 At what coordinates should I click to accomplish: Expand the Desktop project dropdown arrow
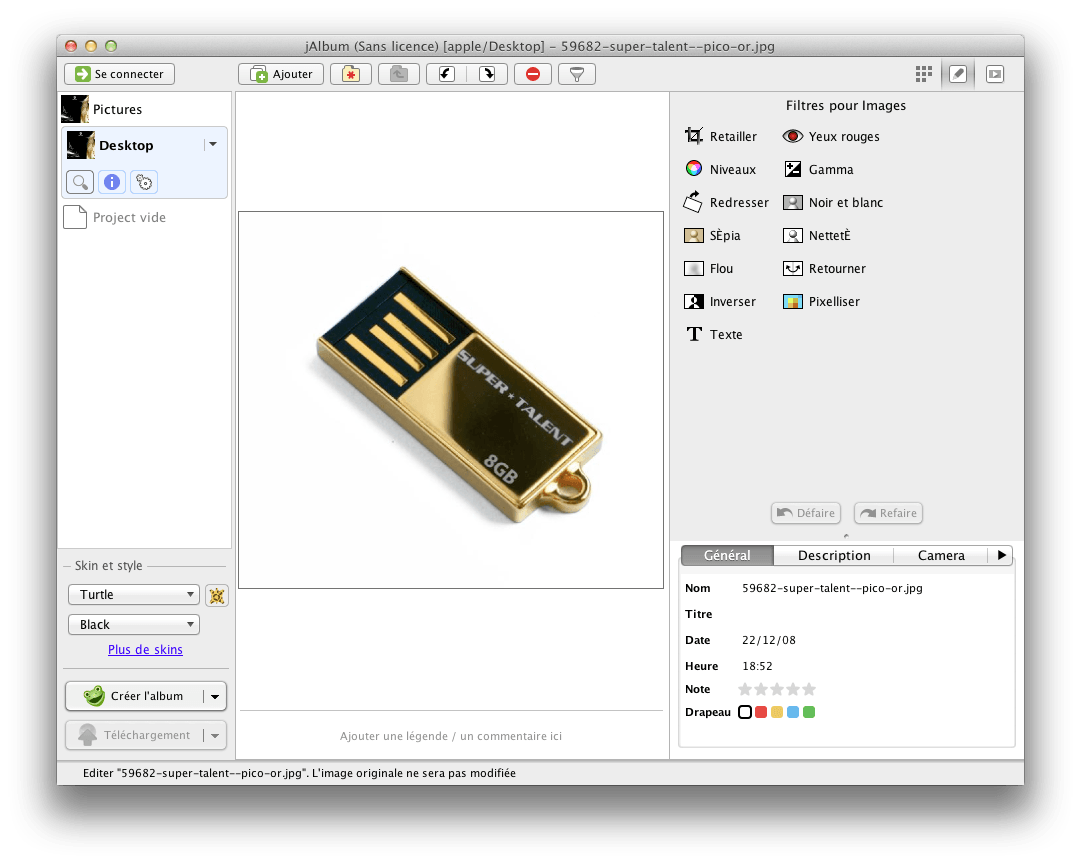[x=213, y=144]
